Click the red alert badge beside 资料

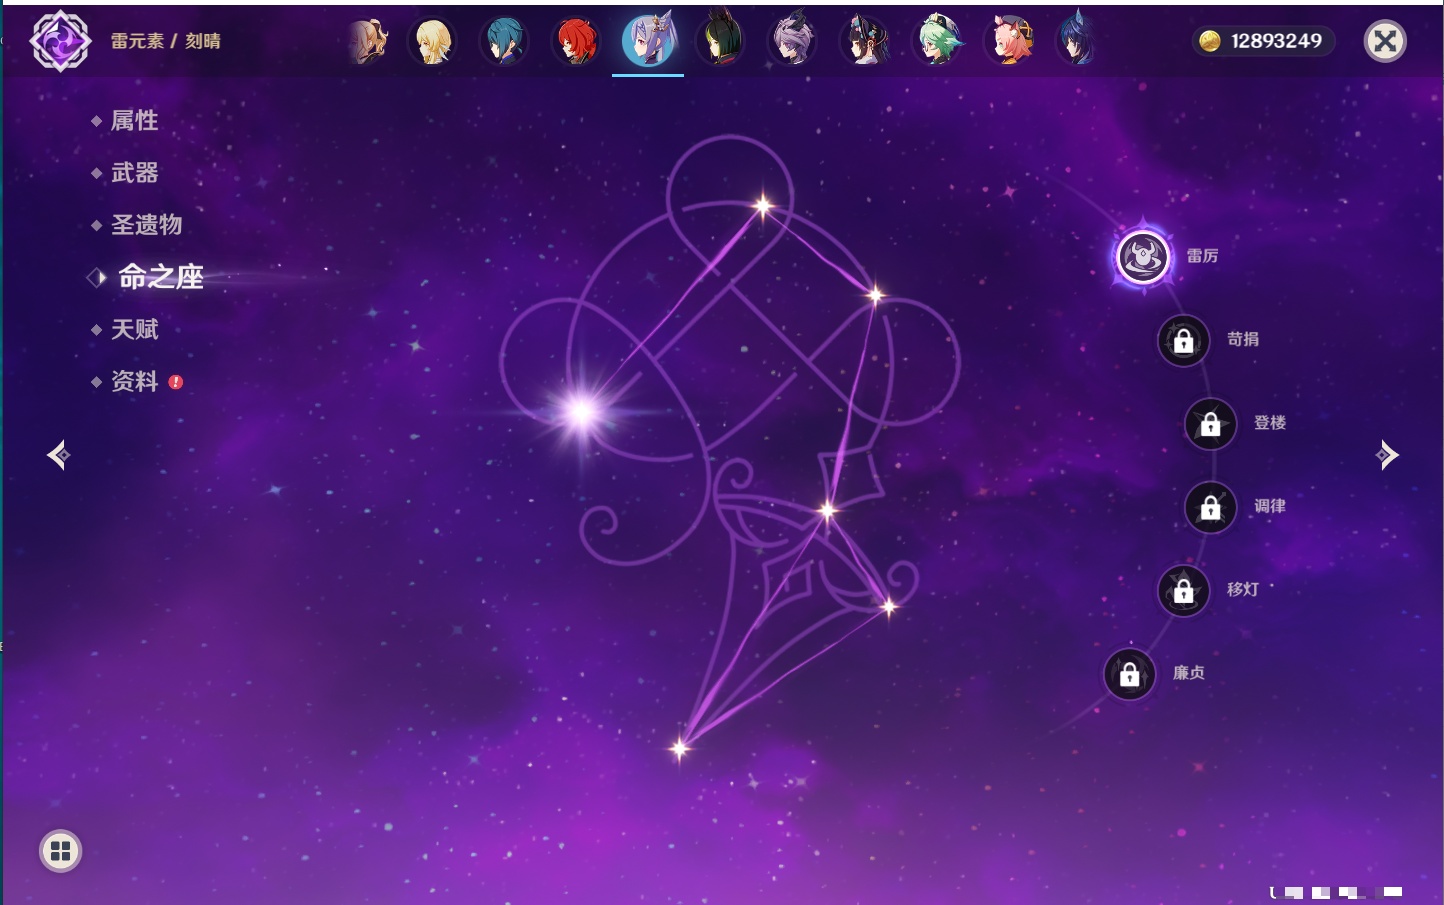pos(176,382)
